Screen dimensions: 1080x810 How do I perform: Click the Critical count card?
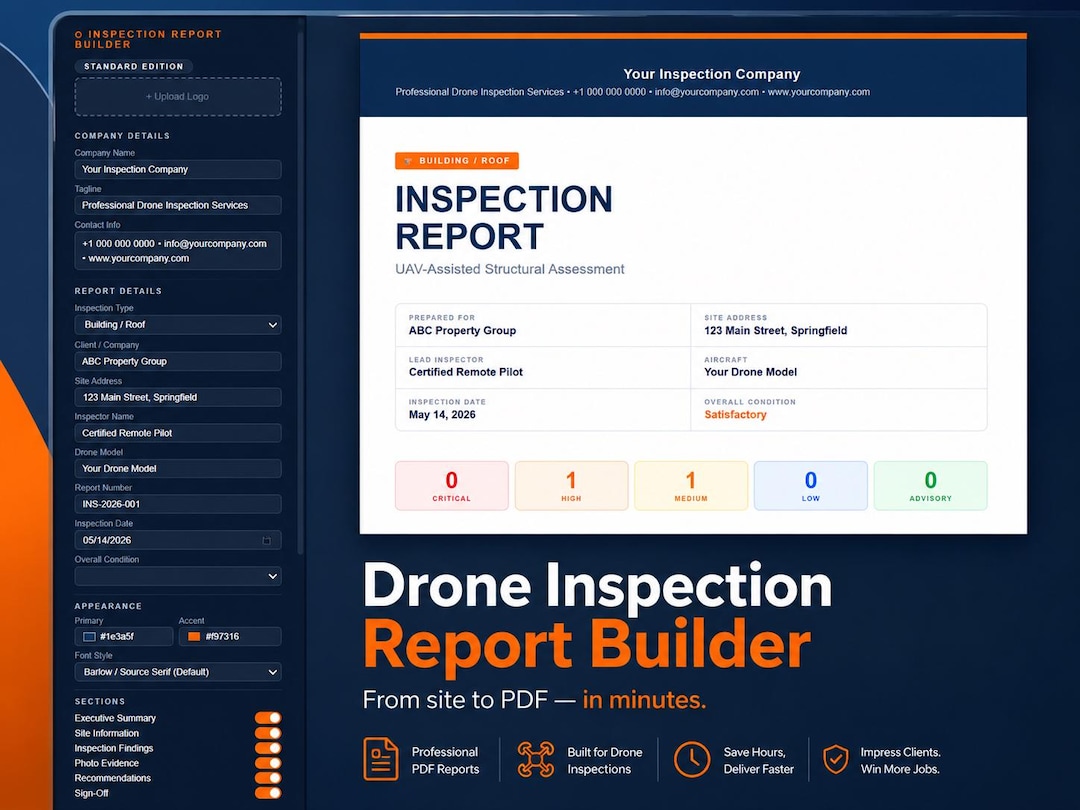[452, 486]
